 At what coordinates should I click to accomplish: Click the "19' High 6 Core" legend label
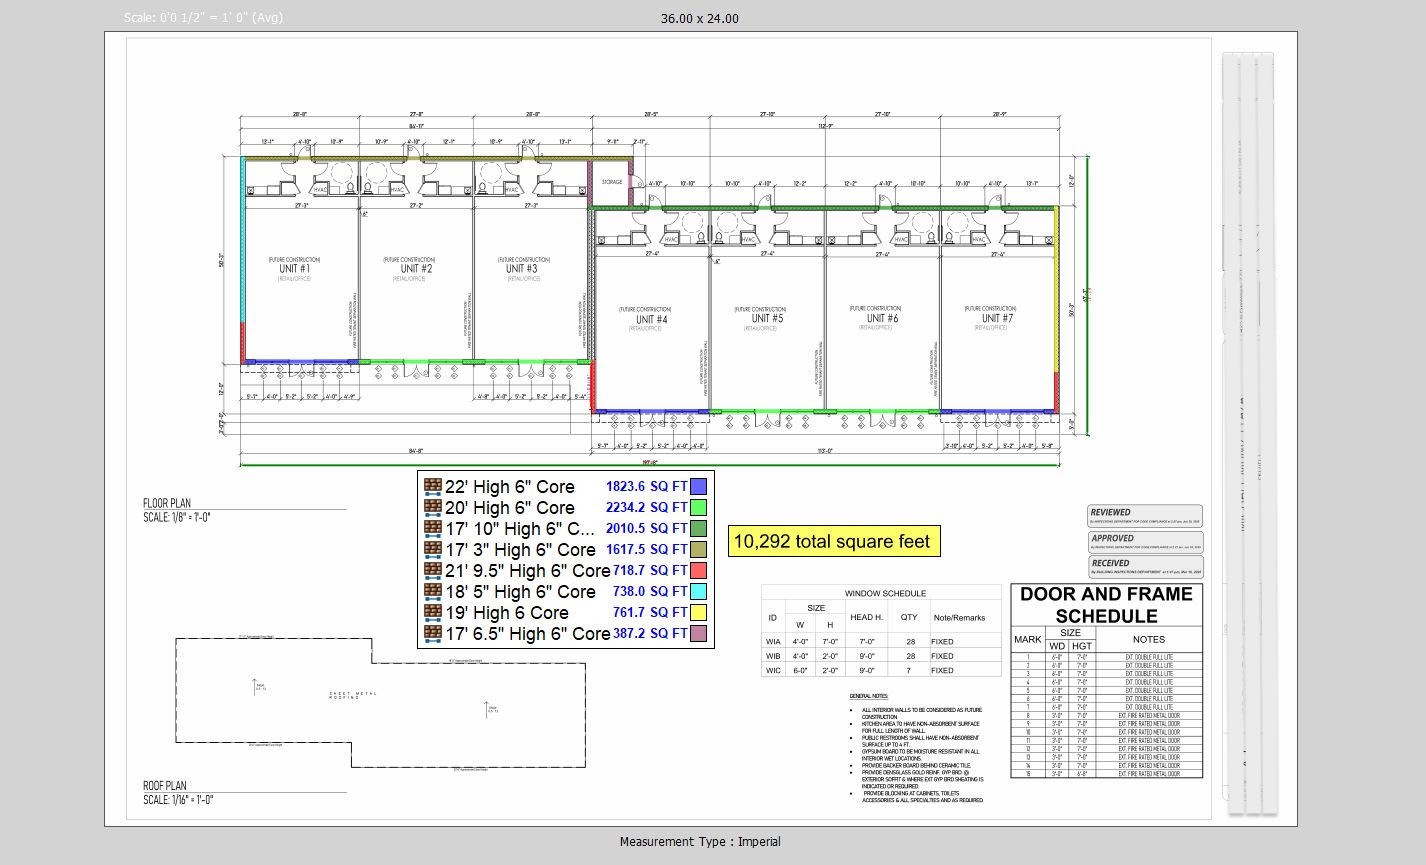(x=507, y=613)
